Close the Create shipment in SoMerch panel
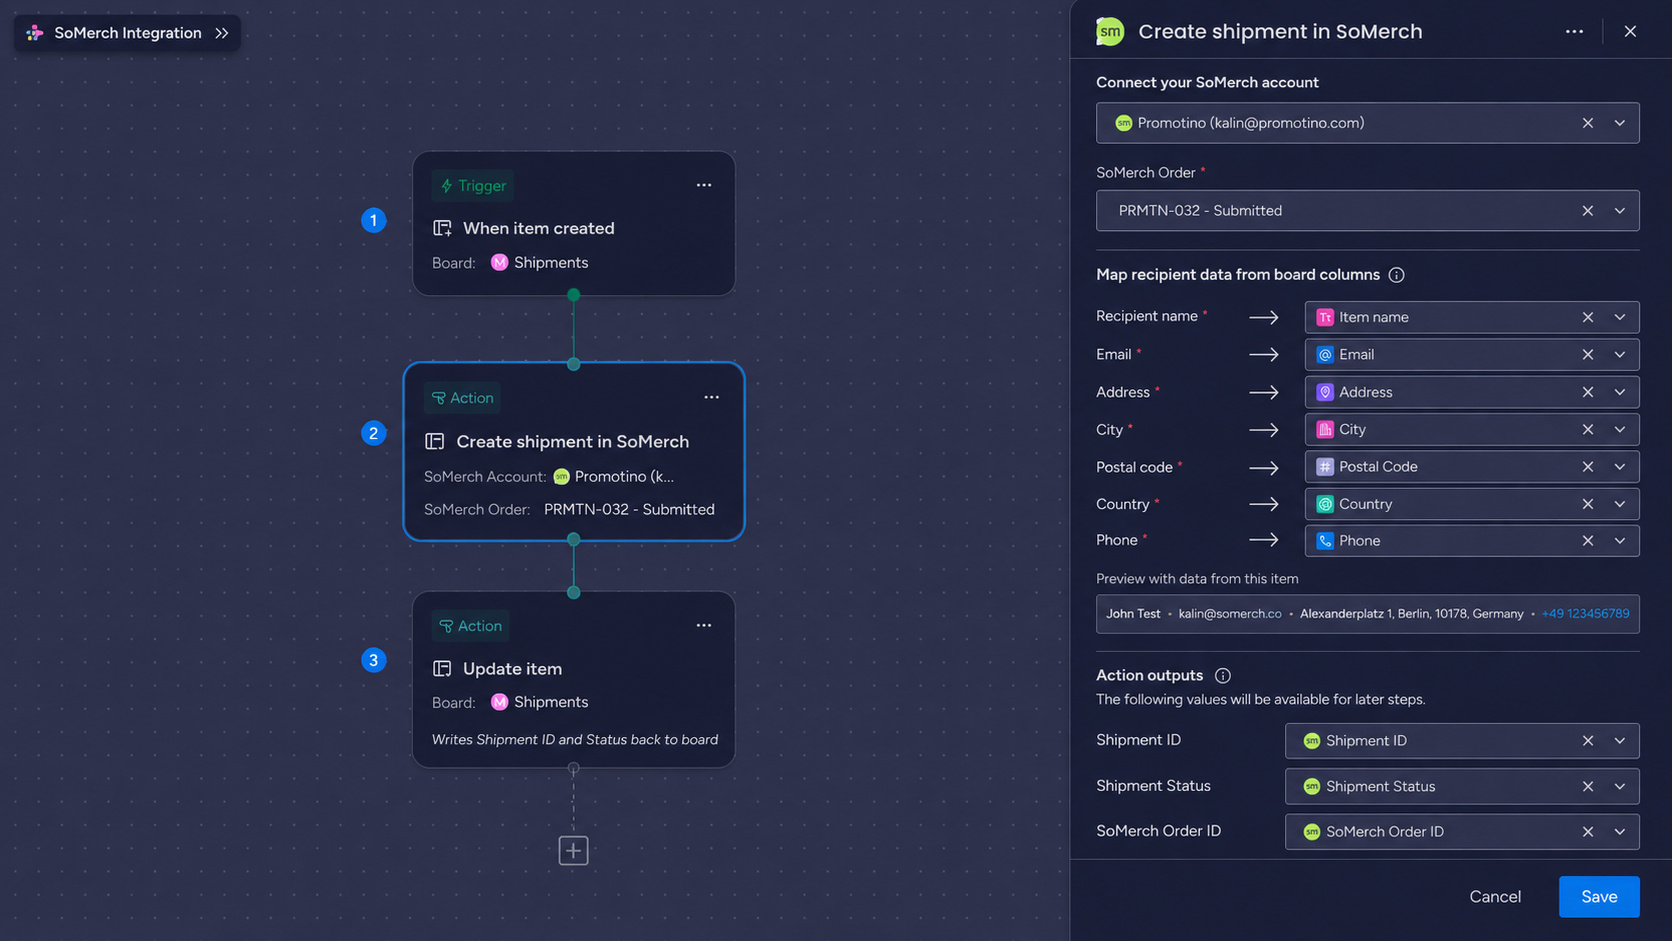This screenshot has width=1672, height=941. click(1630, 31)
